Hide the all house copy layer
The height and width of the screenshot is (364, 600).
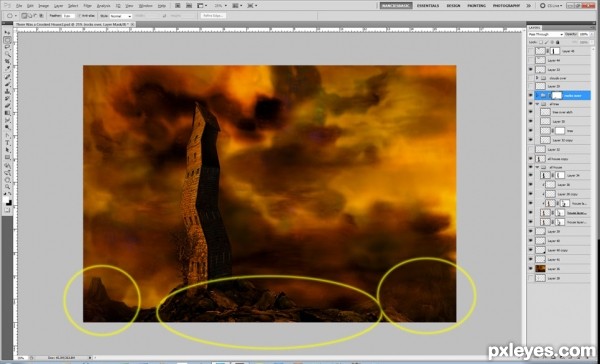pyautogui.click(x=530, y=159)
